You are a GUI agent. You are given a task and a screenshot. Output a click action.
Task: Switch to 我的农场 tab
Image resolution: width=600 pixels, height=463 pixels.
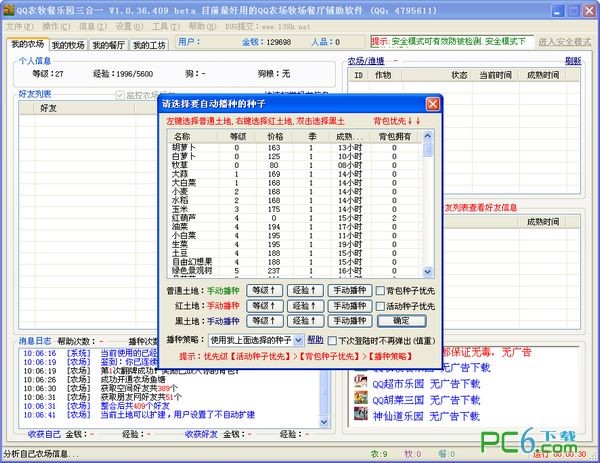click(x=28, y=44)
